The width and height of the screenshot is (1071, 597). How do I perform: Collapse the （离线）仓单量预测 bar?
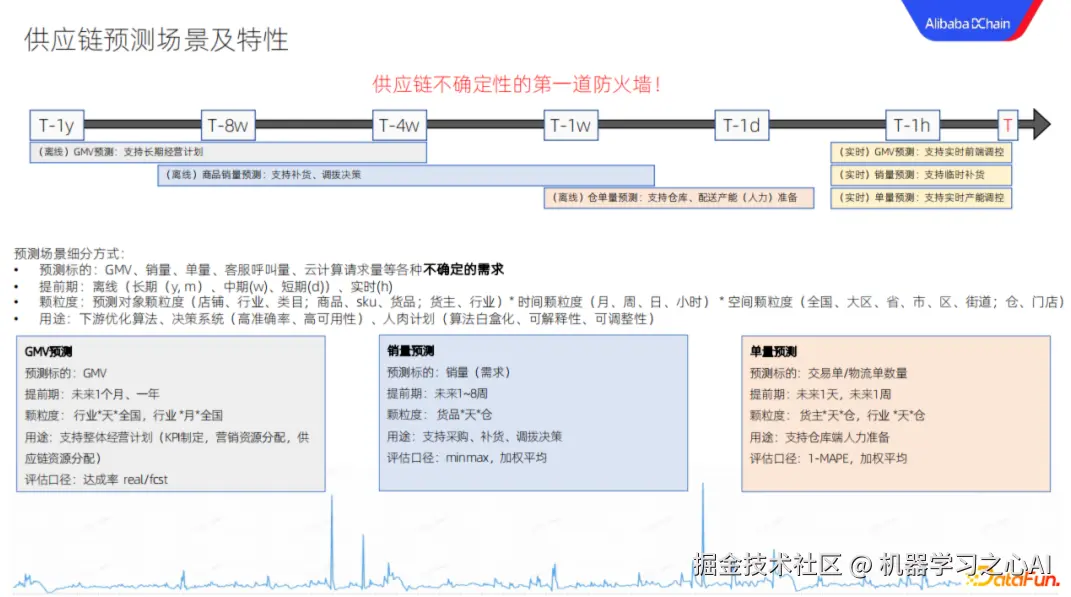click(675, 198)
